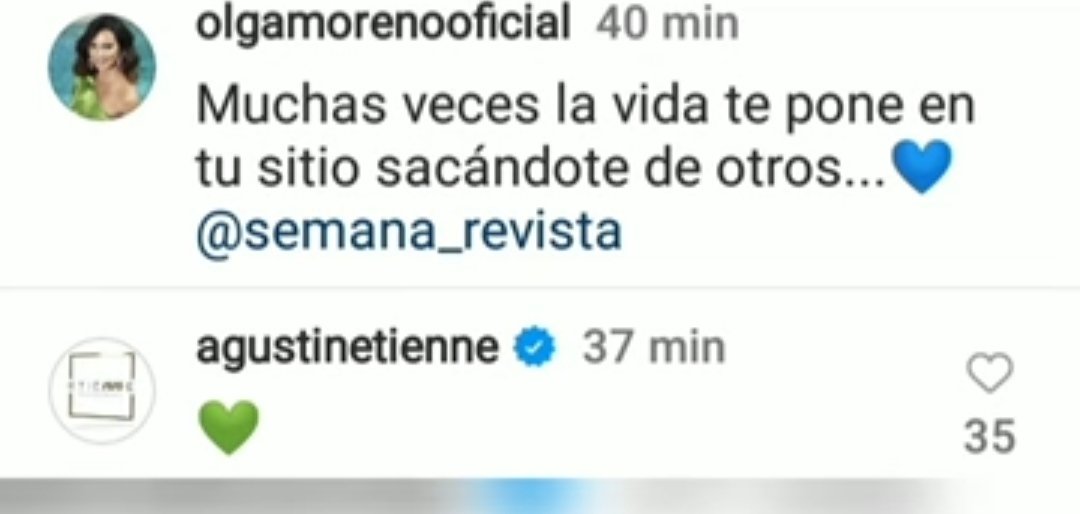View the 35 likes on the comment

[x=990, y=437]
